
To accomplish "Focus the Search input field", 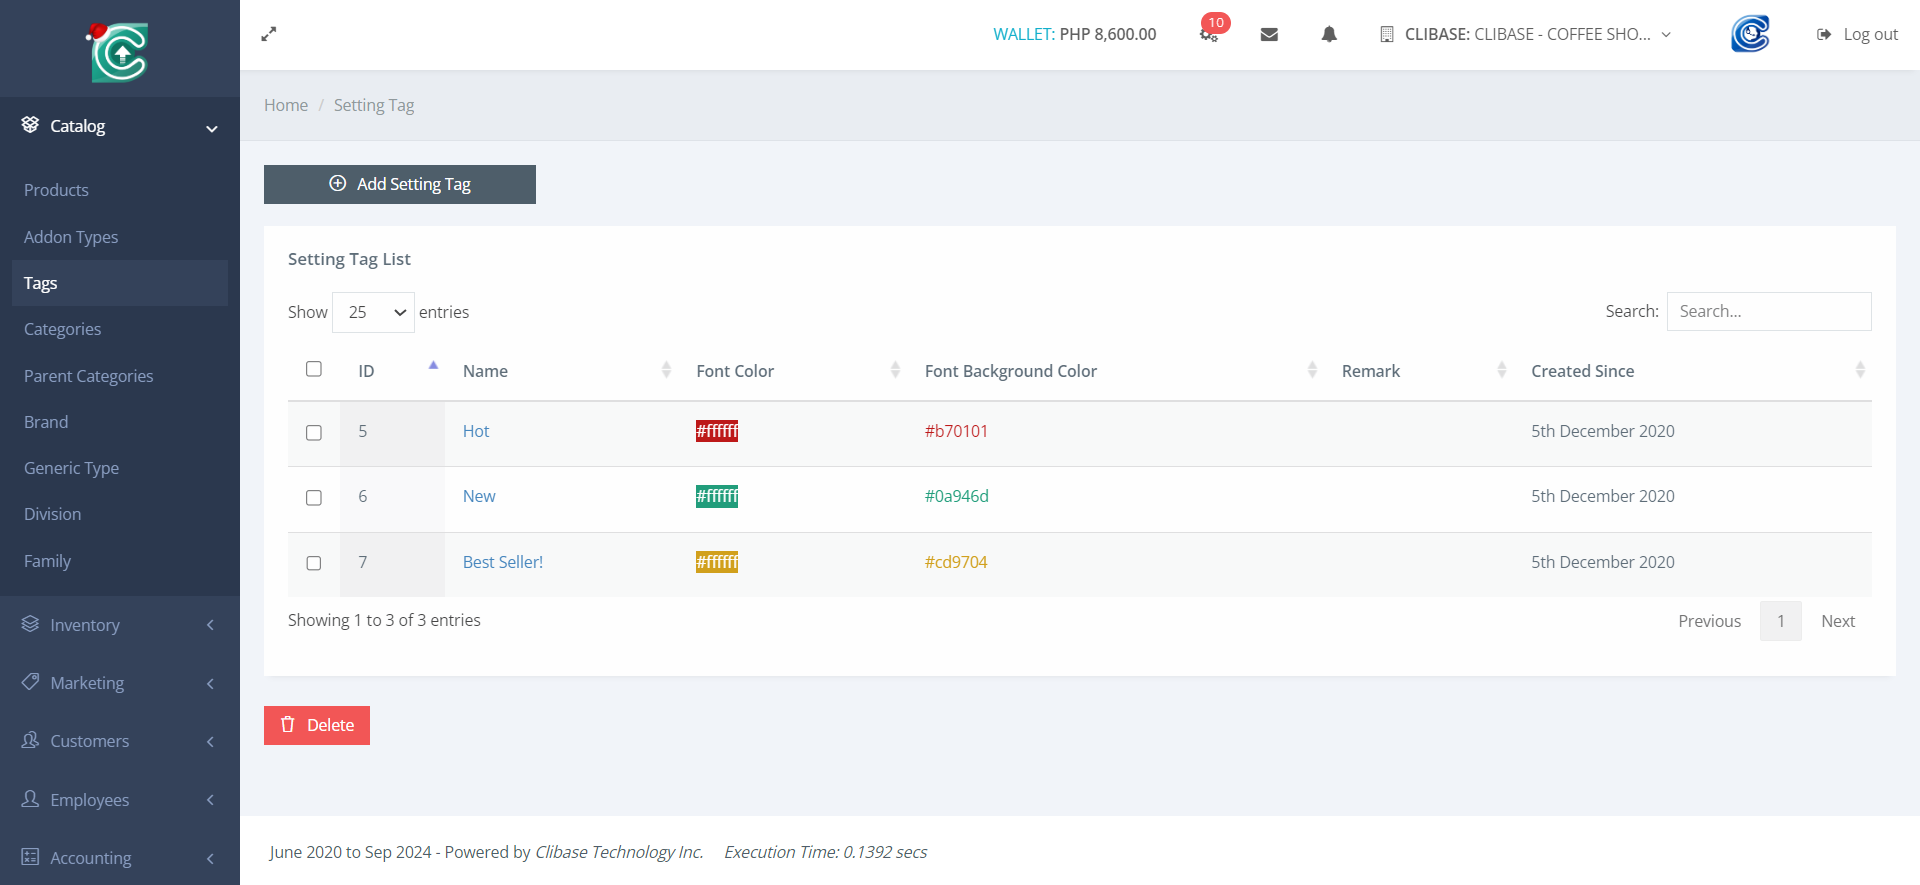I will click(x=1768, y=311).
